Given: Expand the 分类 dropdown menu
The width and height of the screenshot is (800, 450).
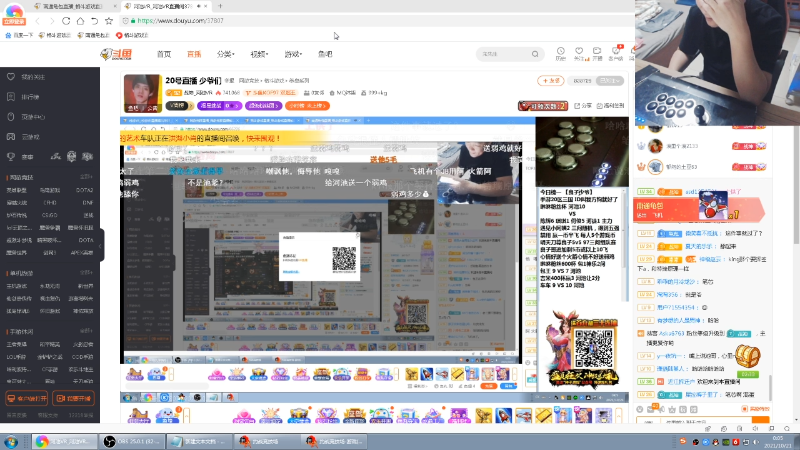Looking at the screenshot, I should click(x=225, y=54).
